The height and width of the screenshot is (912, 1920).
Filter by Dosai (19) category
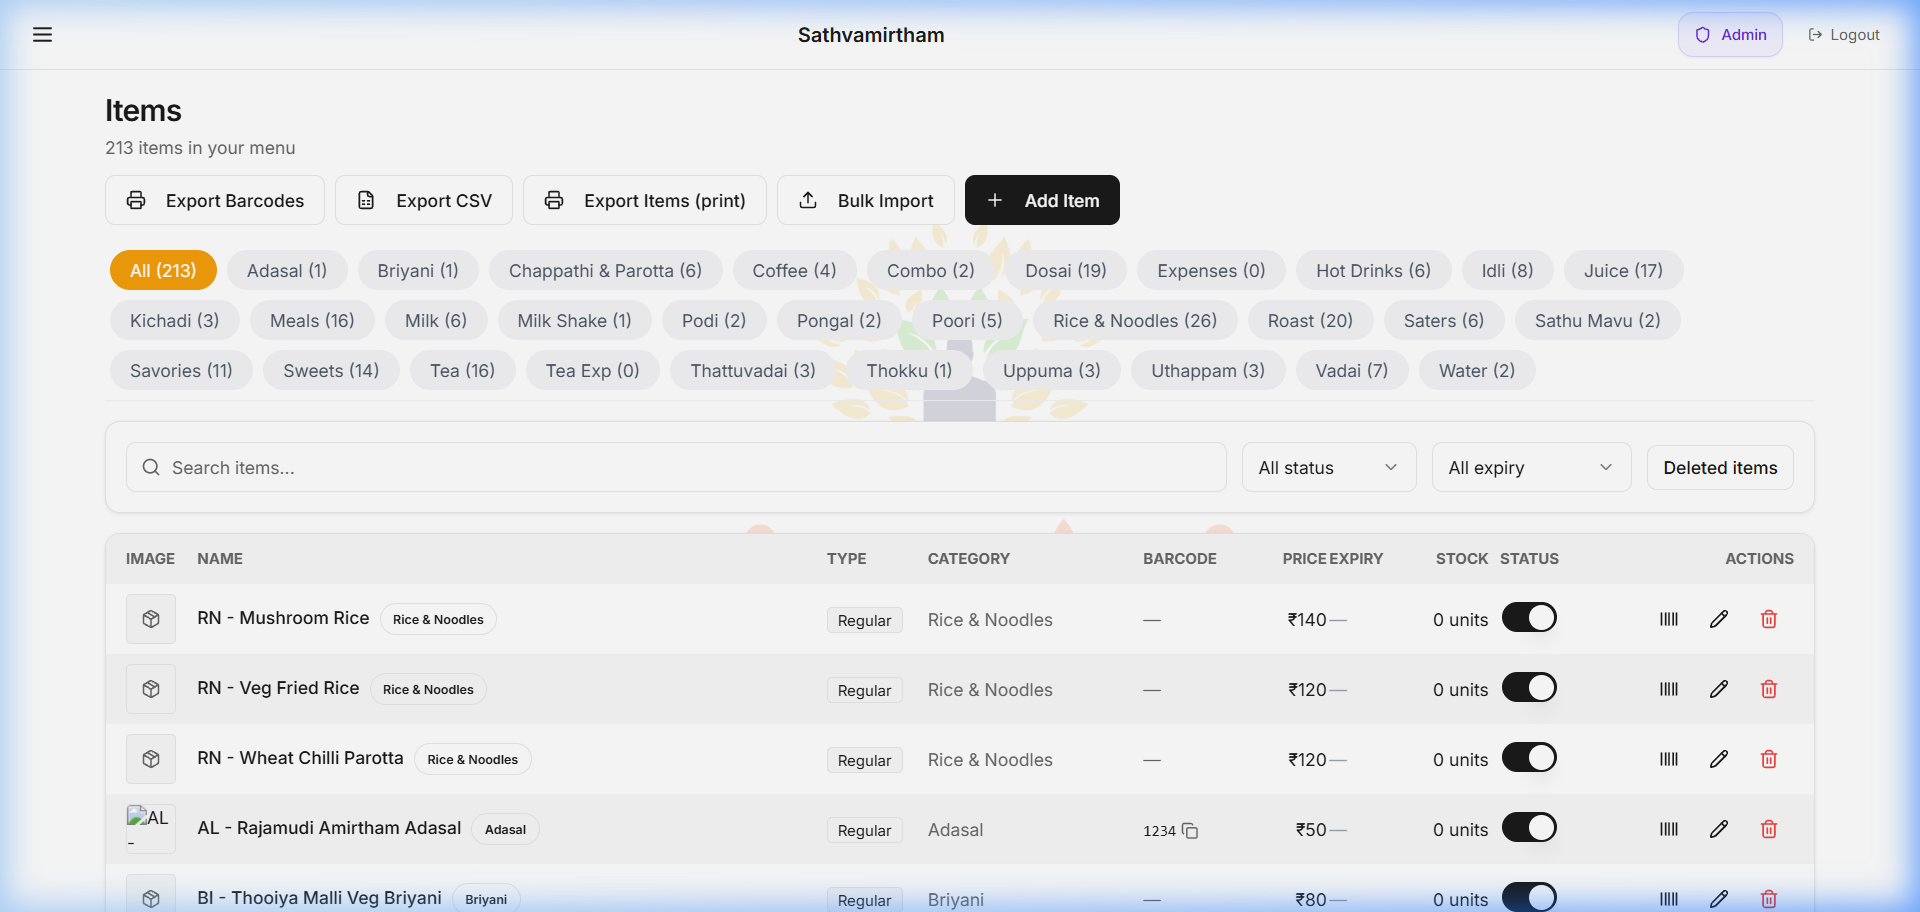[x=1066, y=270]
